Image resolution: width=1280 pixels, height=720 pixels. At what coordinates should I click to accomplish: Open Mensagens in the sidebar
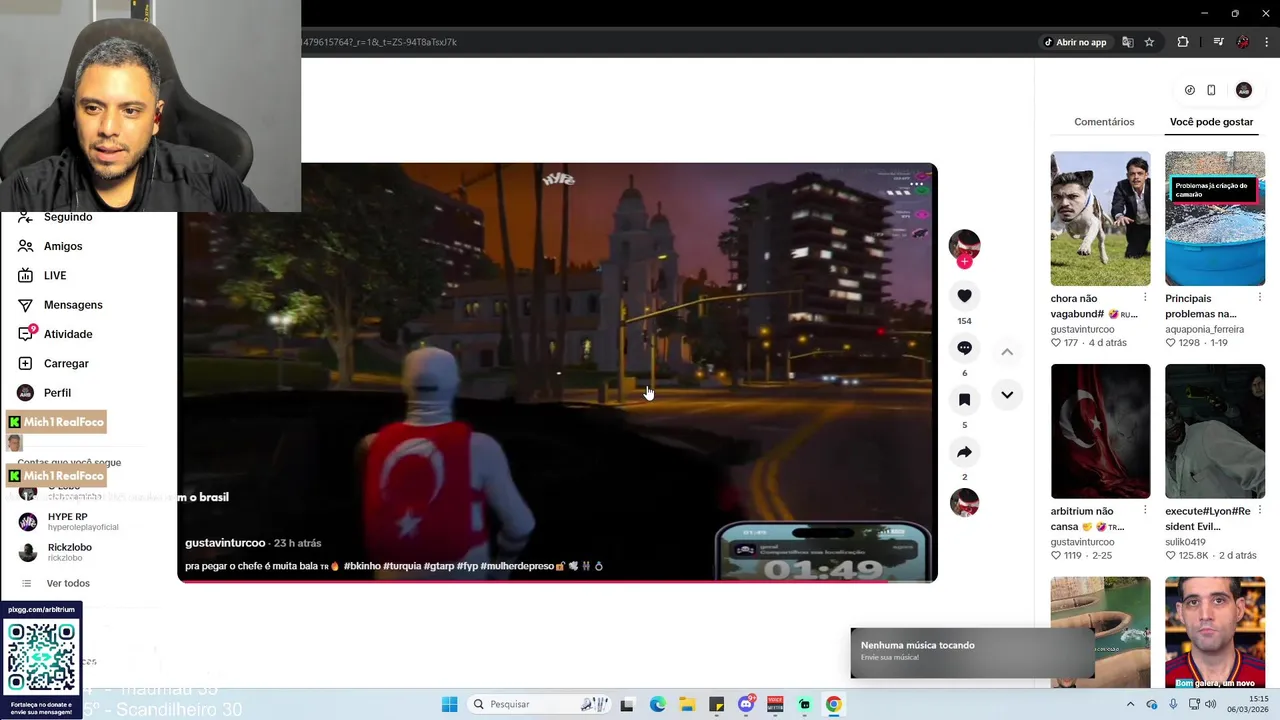tap(73, 305)
